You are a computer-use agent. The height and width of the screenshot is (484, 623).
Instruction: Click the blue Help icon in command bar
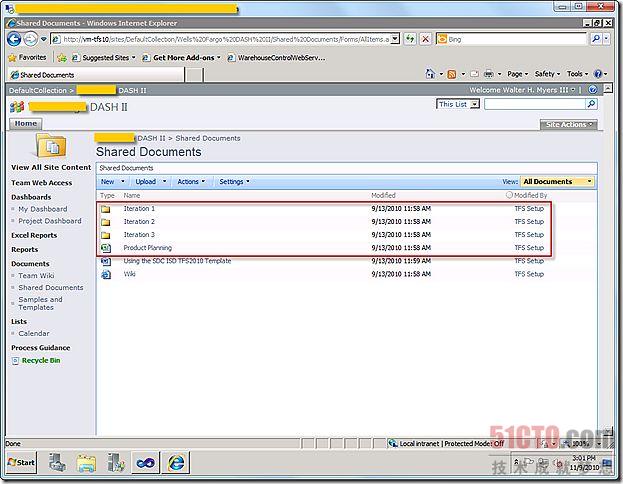point(598,74)
